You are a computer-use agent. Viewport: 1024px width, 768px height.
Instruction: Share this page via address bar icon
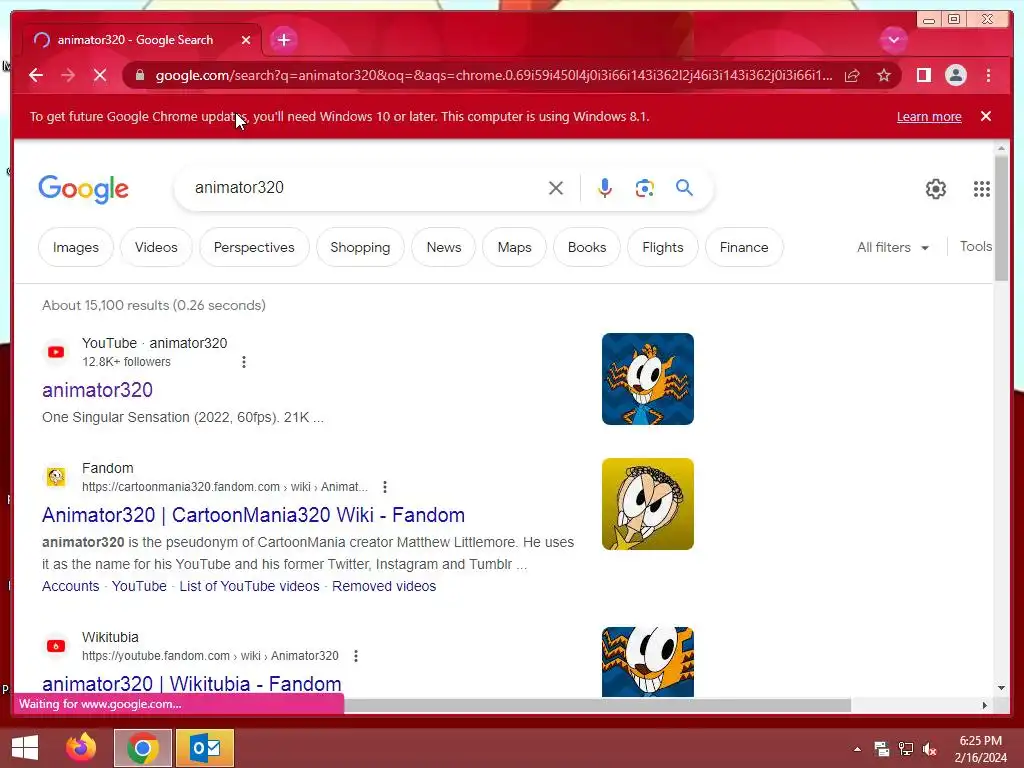point(852,75)
